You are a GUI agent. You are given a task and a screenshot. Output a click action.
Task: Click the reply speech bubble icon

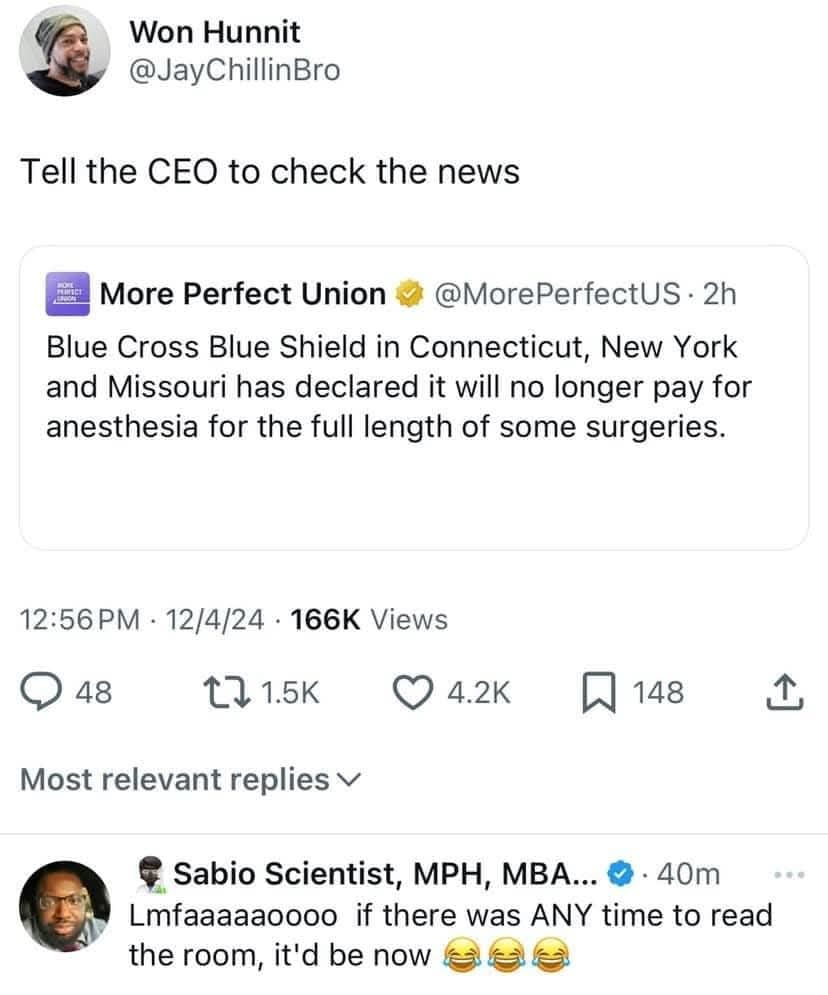click(42, 692)
